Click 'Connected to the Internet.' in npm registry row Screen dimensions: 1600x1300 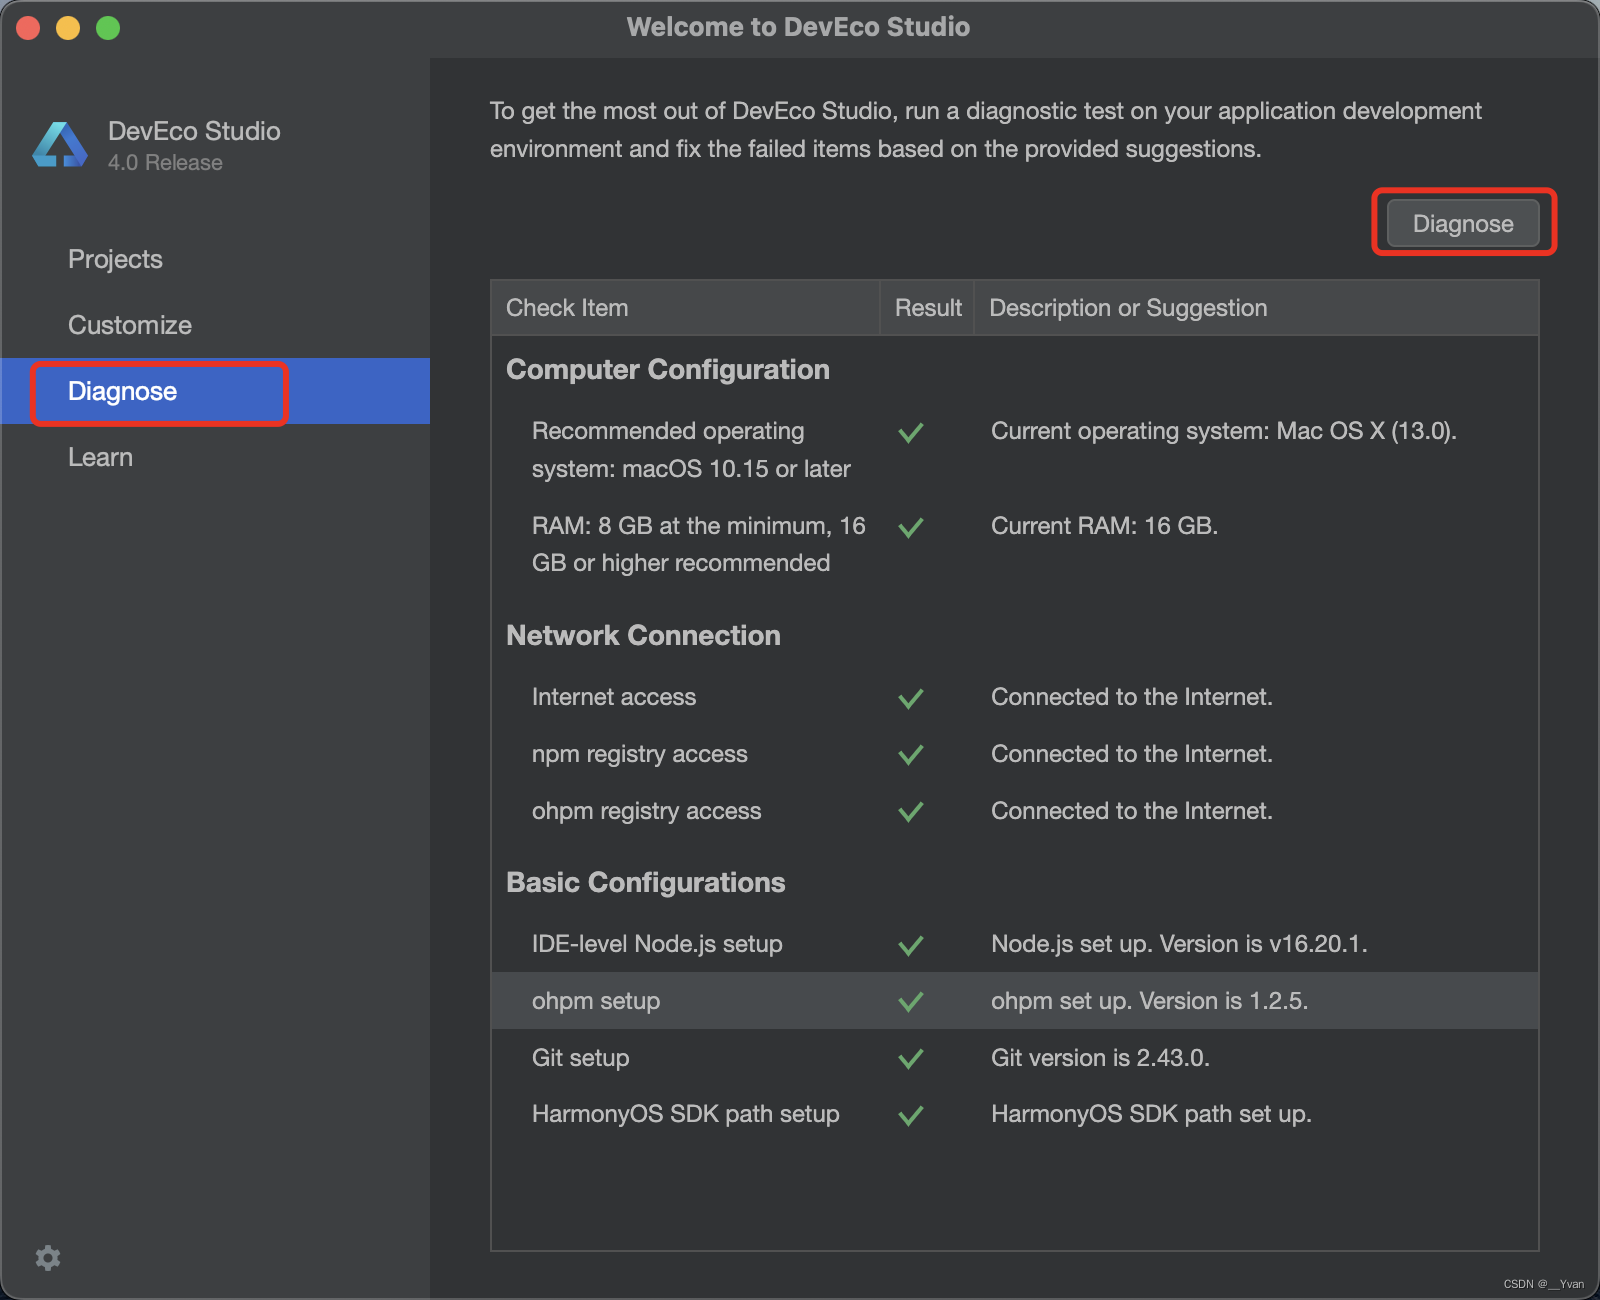point(1131,754)
